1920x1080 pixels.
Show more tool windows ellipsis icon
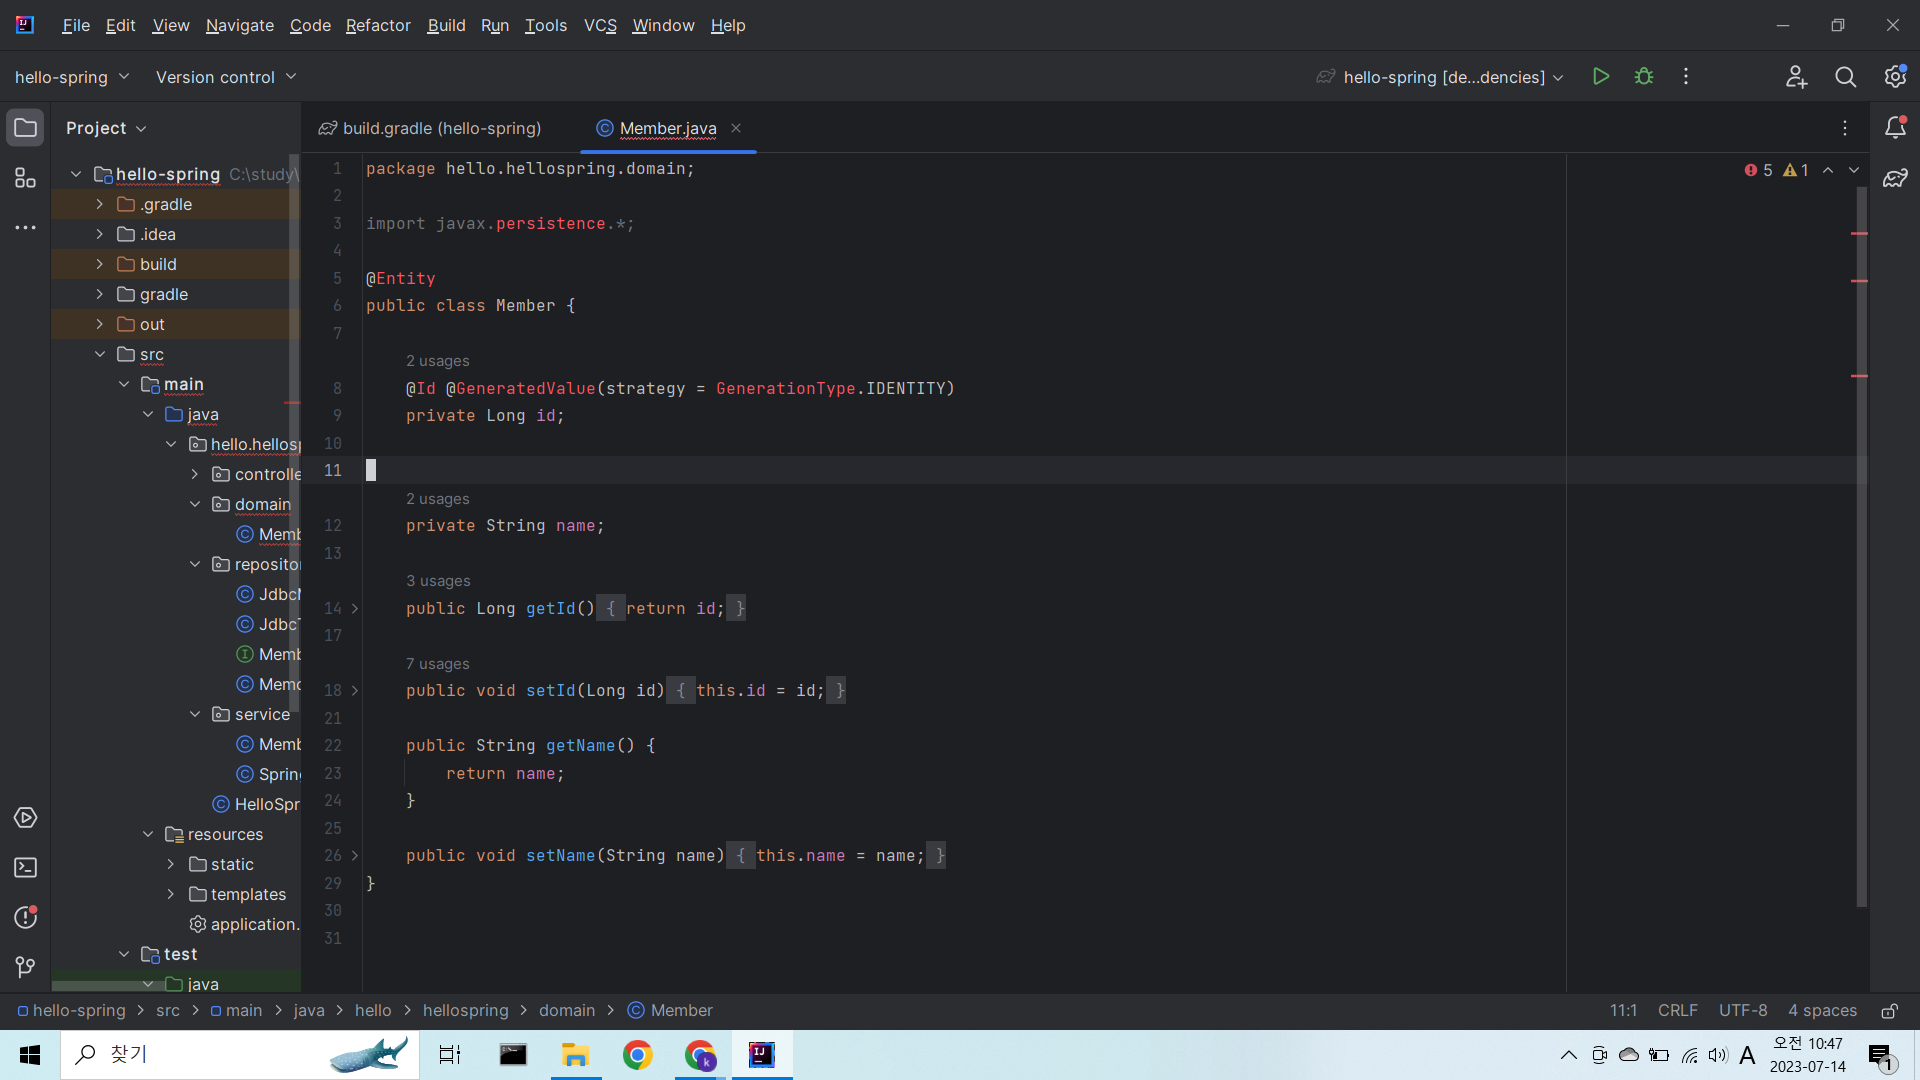point(25,228)
